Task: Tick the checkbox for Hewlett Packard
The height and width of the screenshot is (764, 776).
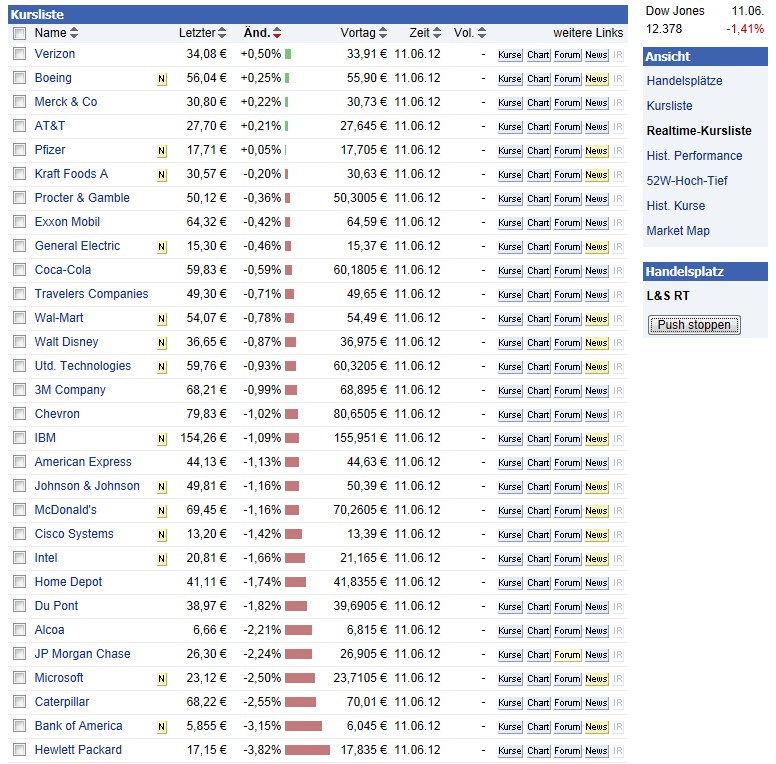Action: [x=19, y=750]
